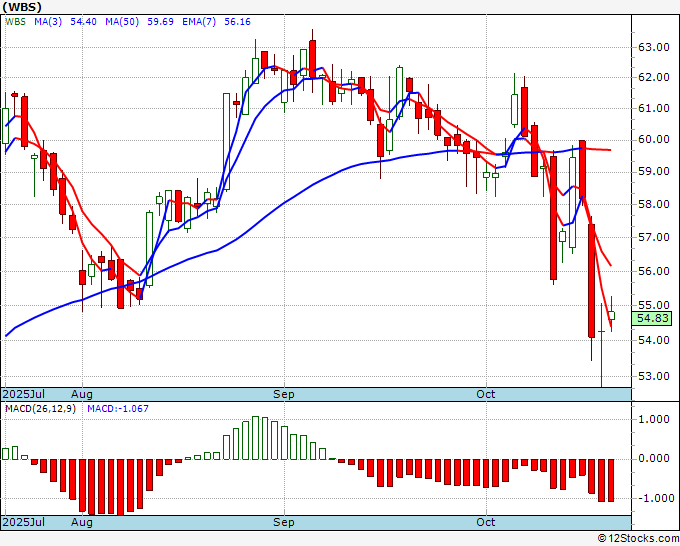Click the 54.00 price axis label

[654, 340]
